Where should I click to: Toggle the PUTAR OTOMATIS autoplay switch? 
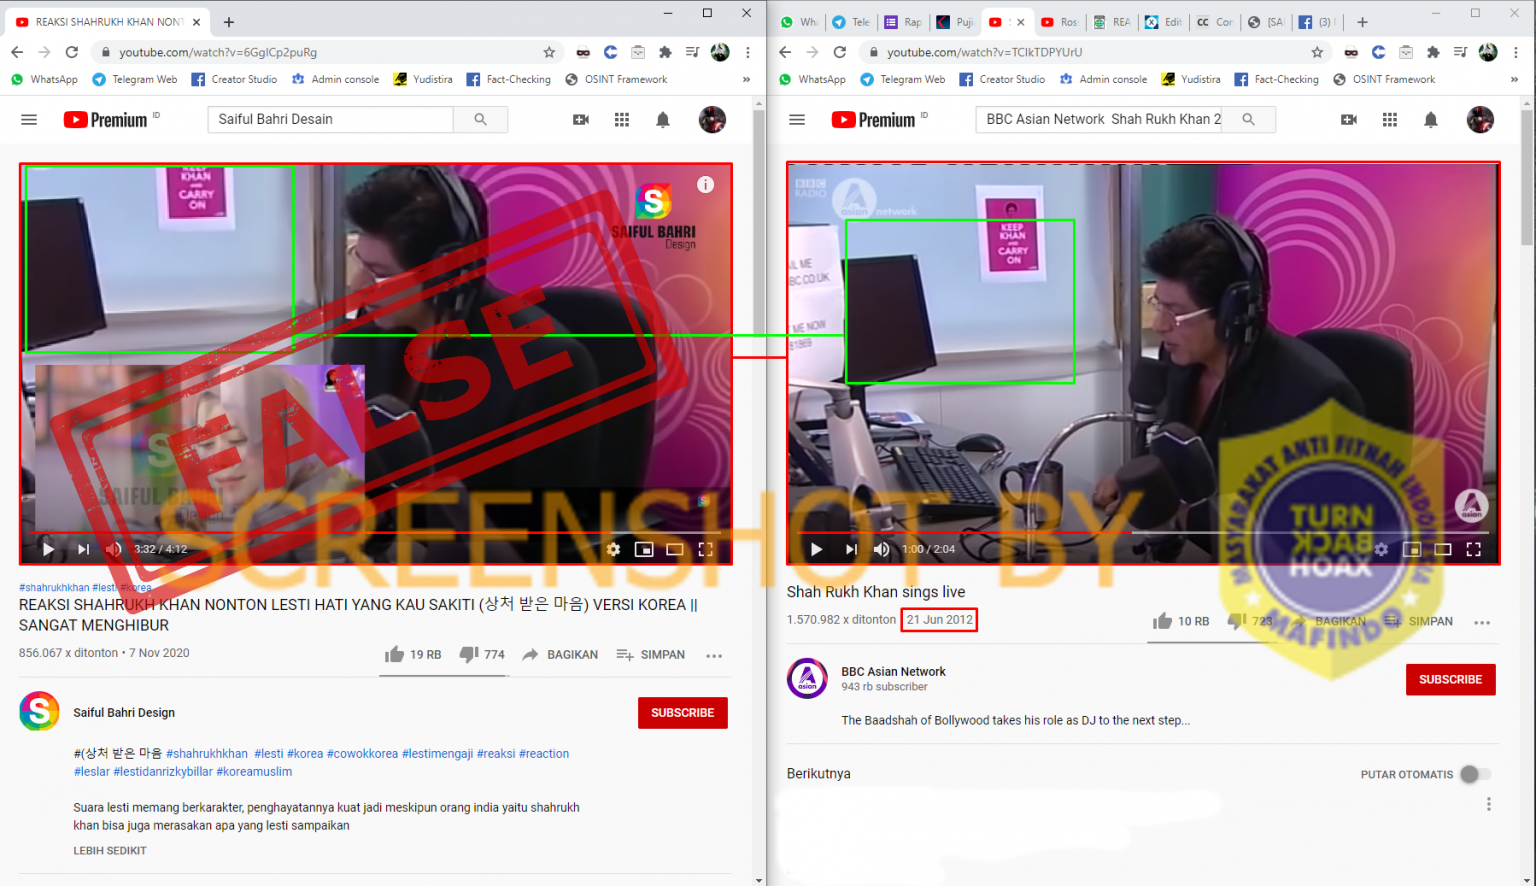coord(1475,774)
